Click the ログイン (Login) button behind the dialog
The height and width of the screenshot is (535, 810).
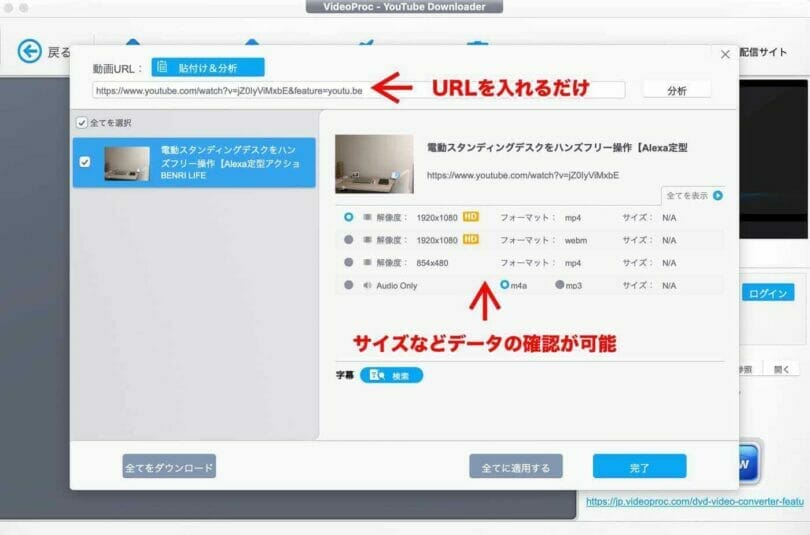click(x=768, y=293)
